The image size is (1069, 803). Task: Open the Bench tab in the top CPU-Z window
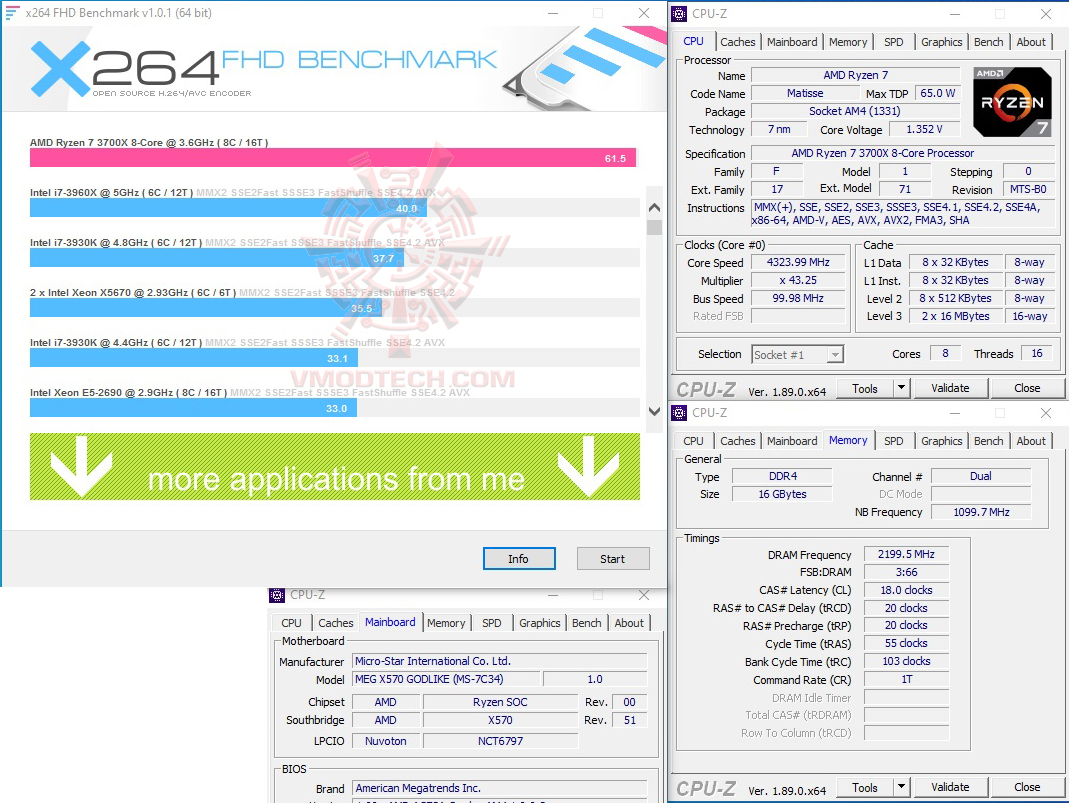click(988, 42)
